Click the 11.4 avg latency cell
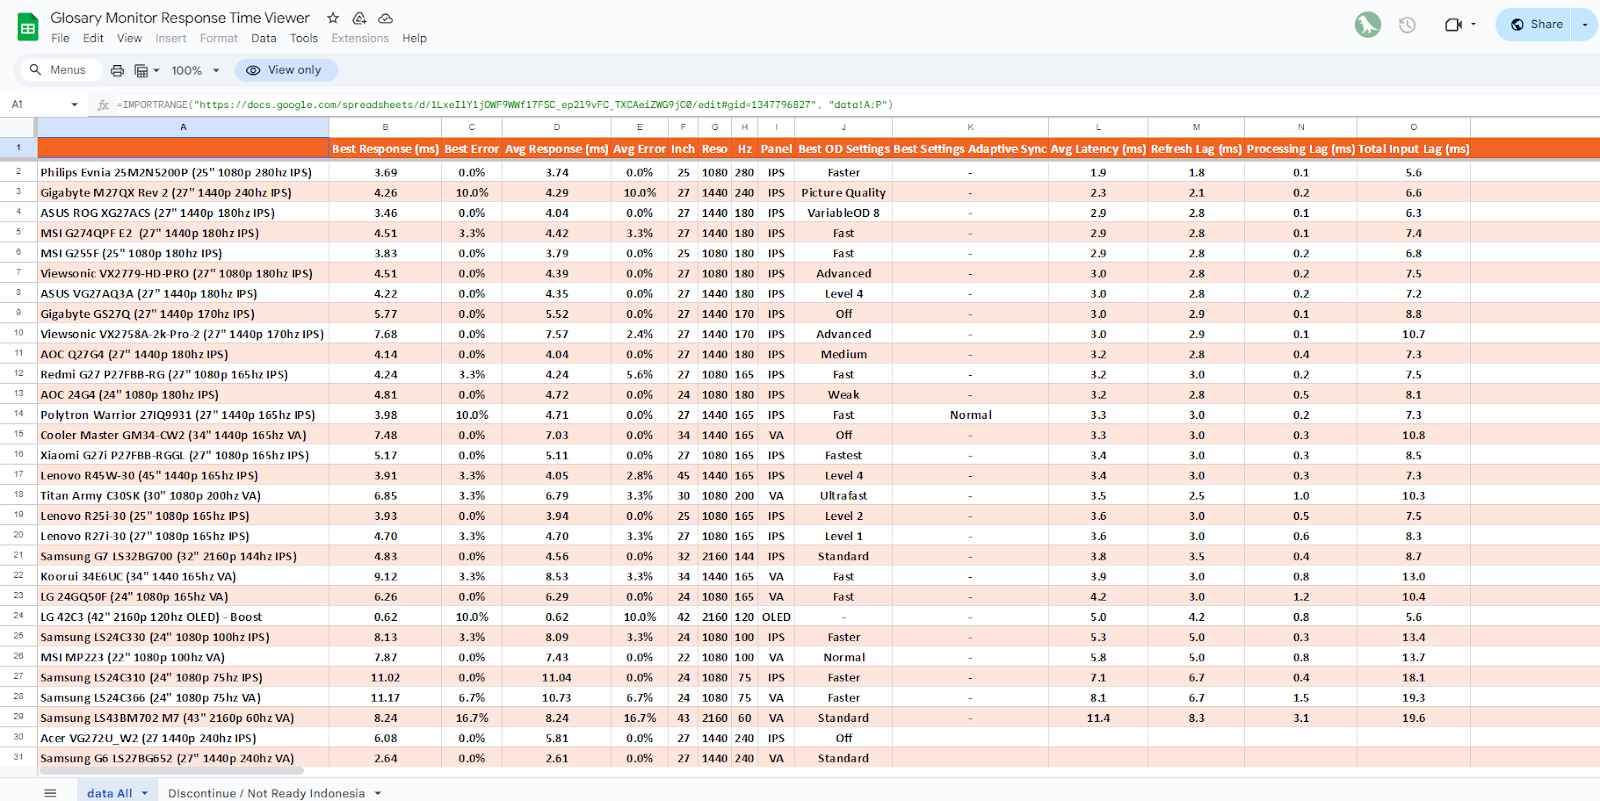The height and width of the screenshot is (801, 1600). pyautogui.click(x=1098, y=717)
